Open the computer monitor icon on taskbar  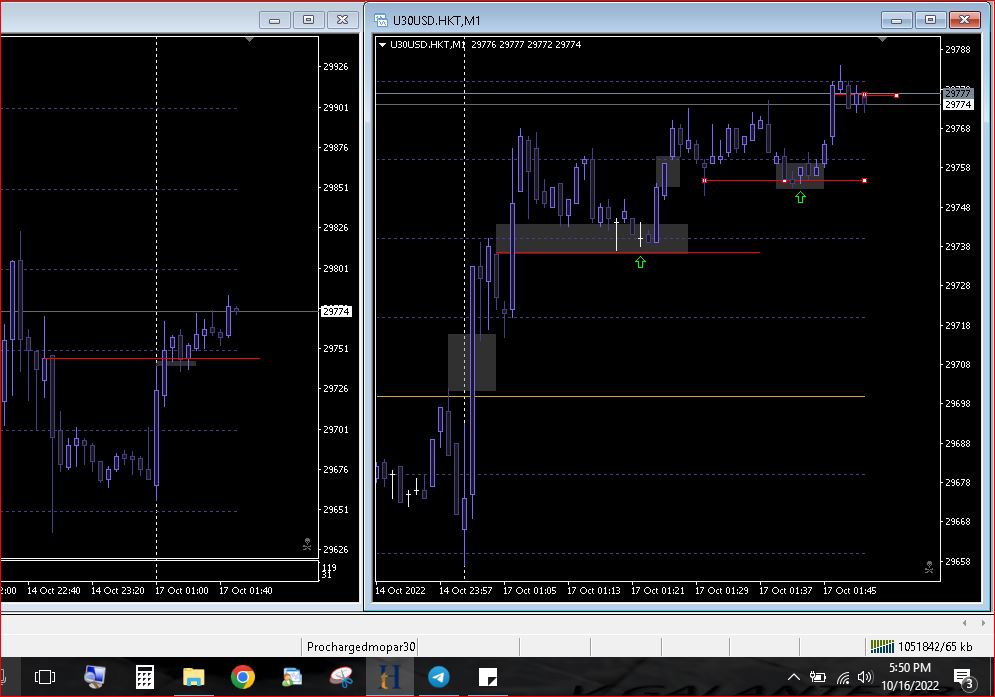(95, 677)
